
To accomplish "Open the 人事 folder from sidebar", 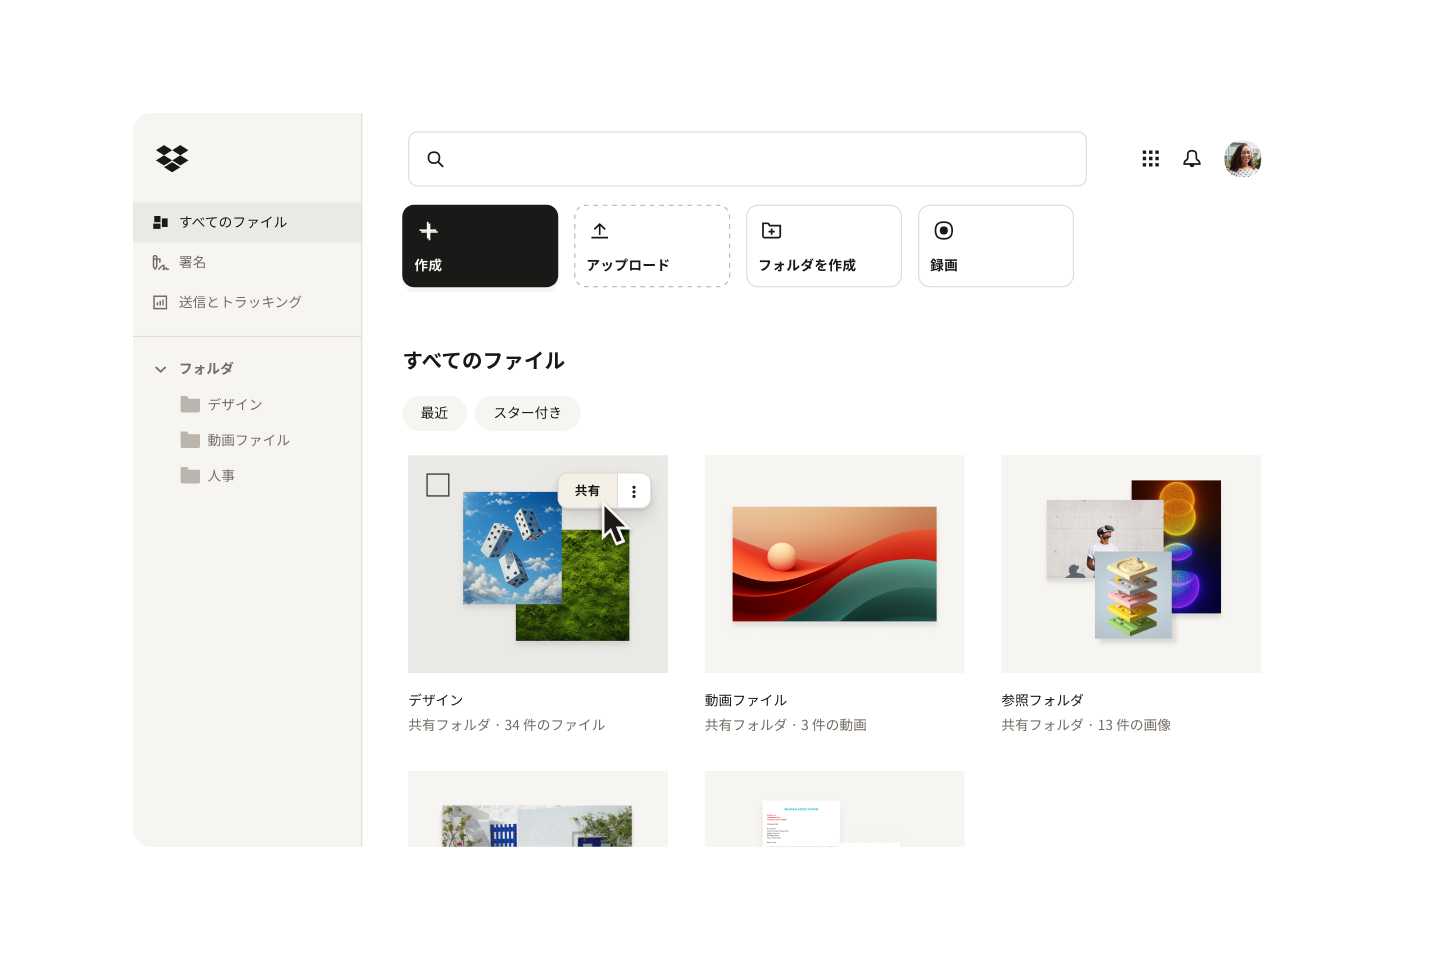I will pyautogui.click(x=221, y=476).
